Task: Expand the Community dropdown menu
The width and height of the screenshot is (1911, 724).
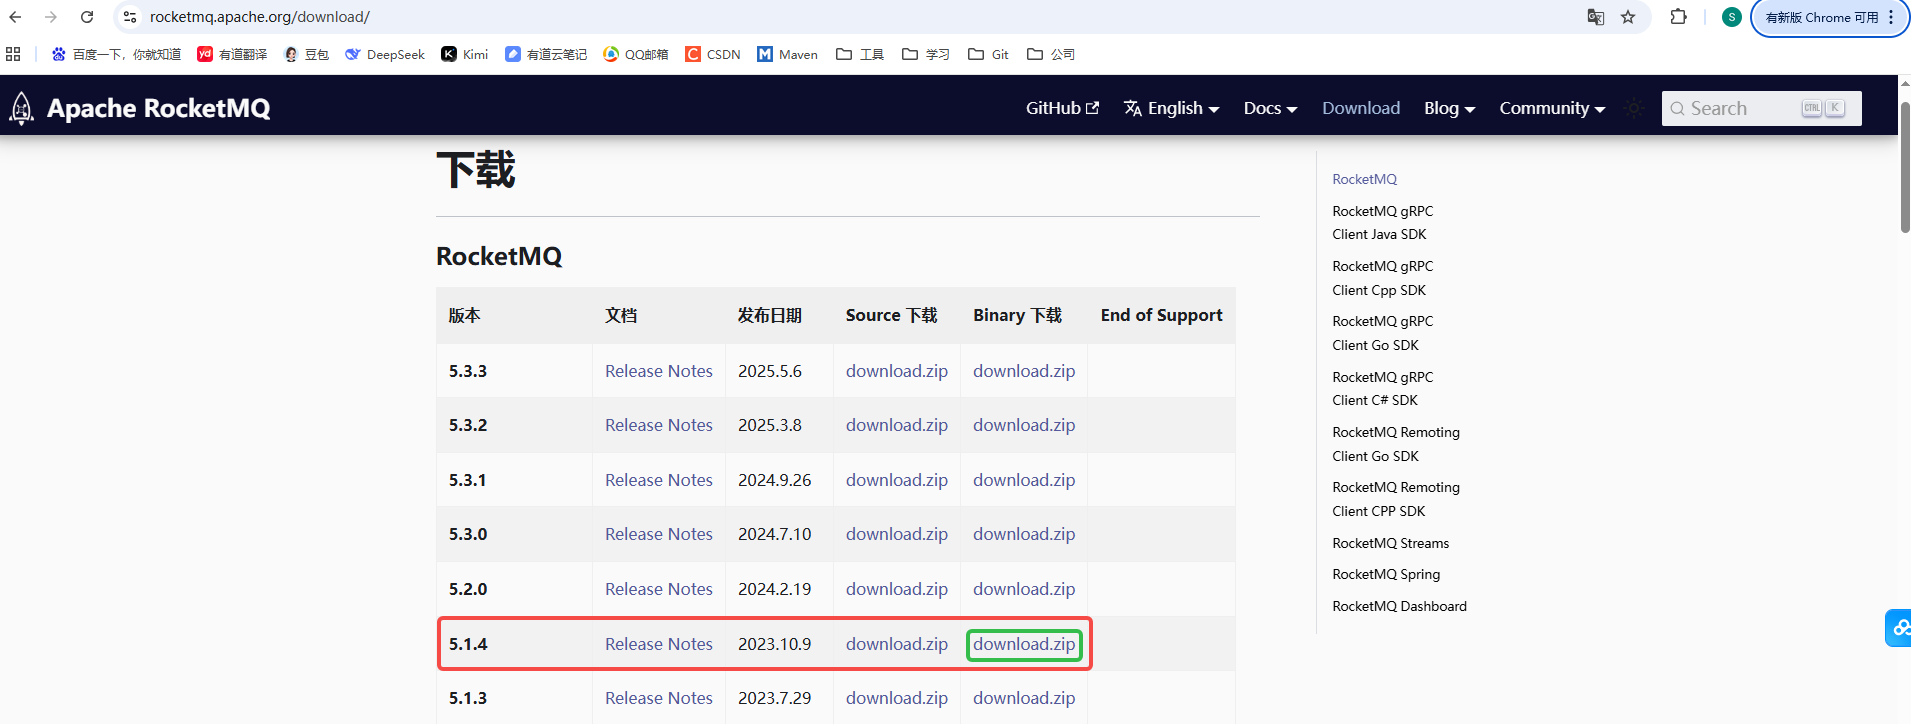Action: click(x=1552, y=108)
